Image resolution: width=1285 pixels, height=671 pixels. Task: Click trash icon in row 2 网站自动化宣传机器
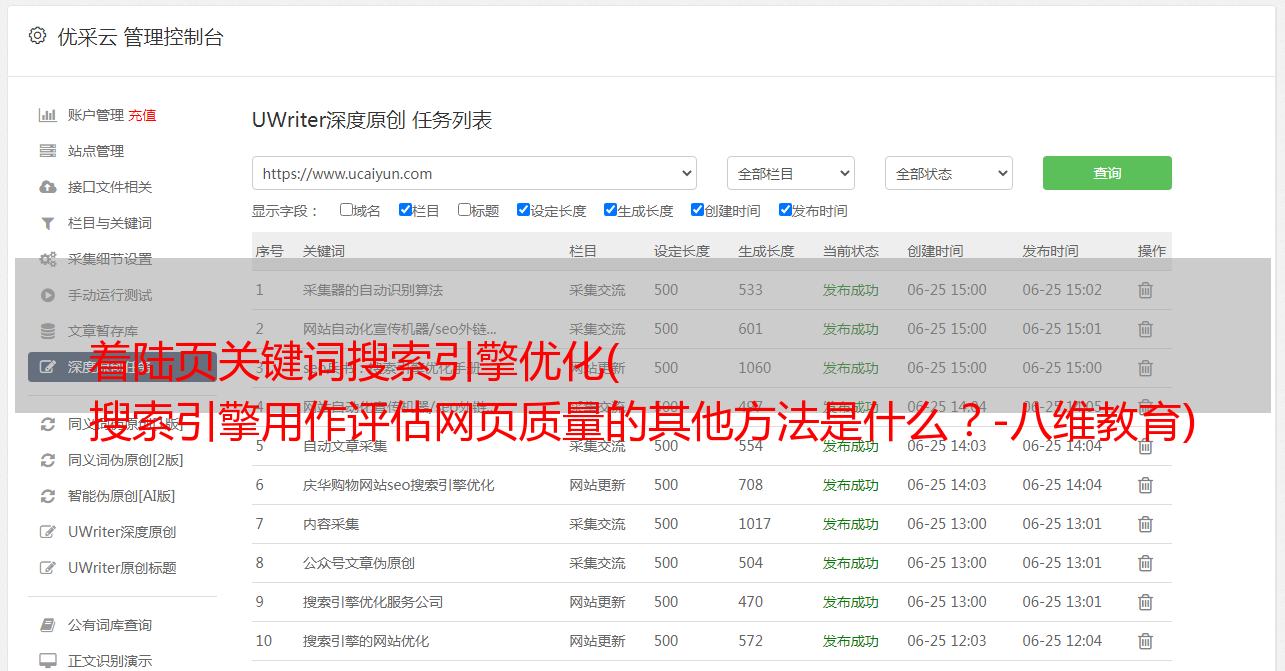click(x=1145, y=329)
